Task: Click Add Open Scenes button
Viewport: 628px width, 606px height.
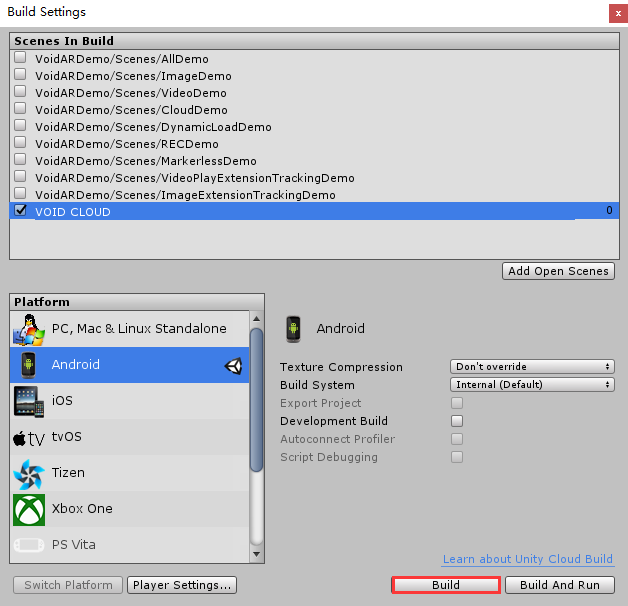Action: pyautogui.click(x=558, y=271)
